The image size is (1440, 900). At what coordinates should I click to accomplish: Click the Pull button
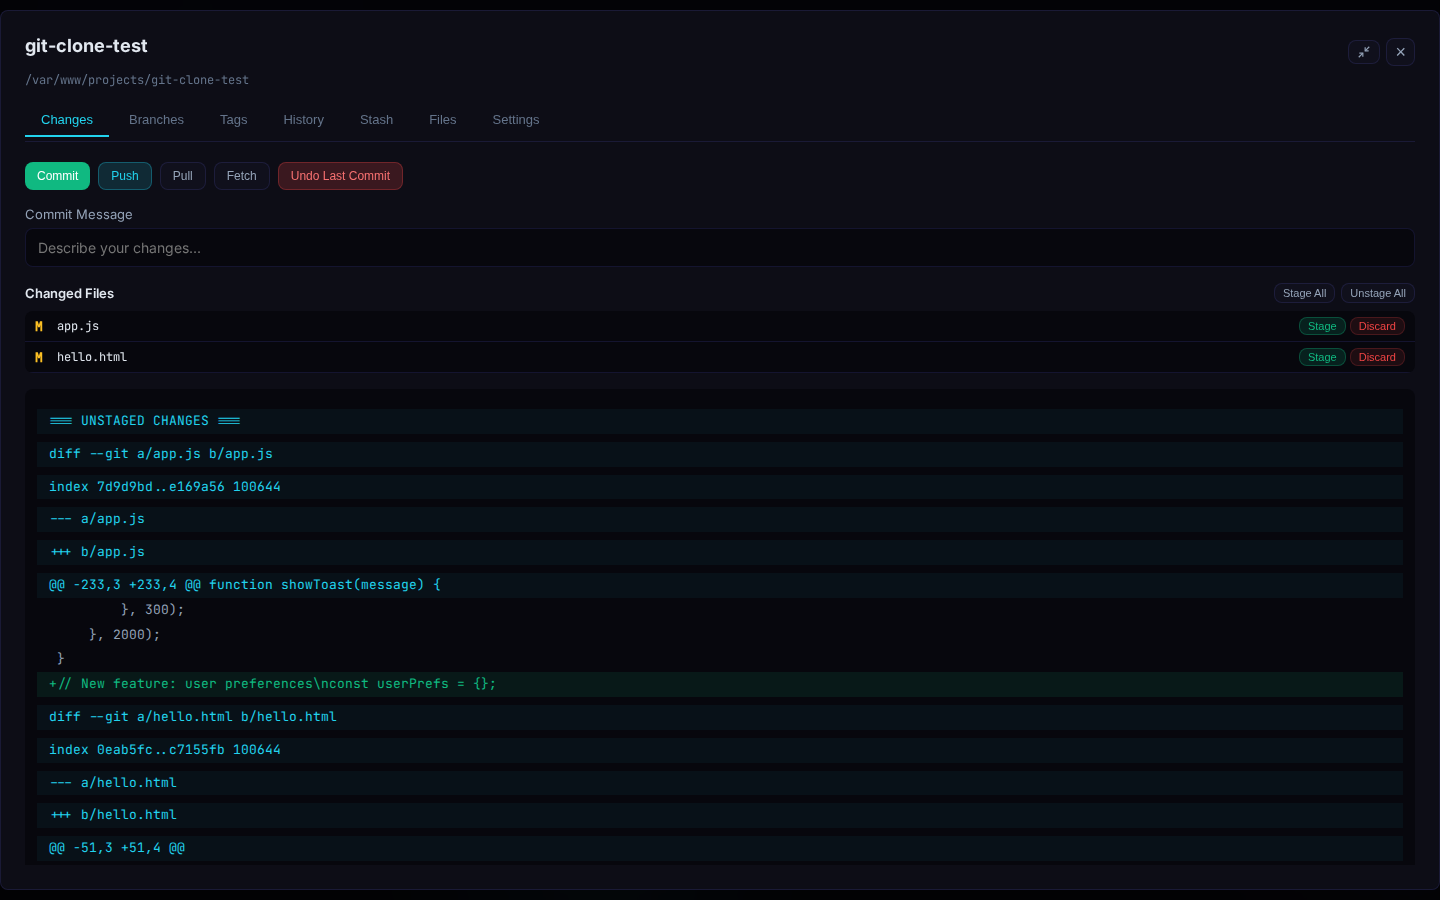click(x=182, y=176)
